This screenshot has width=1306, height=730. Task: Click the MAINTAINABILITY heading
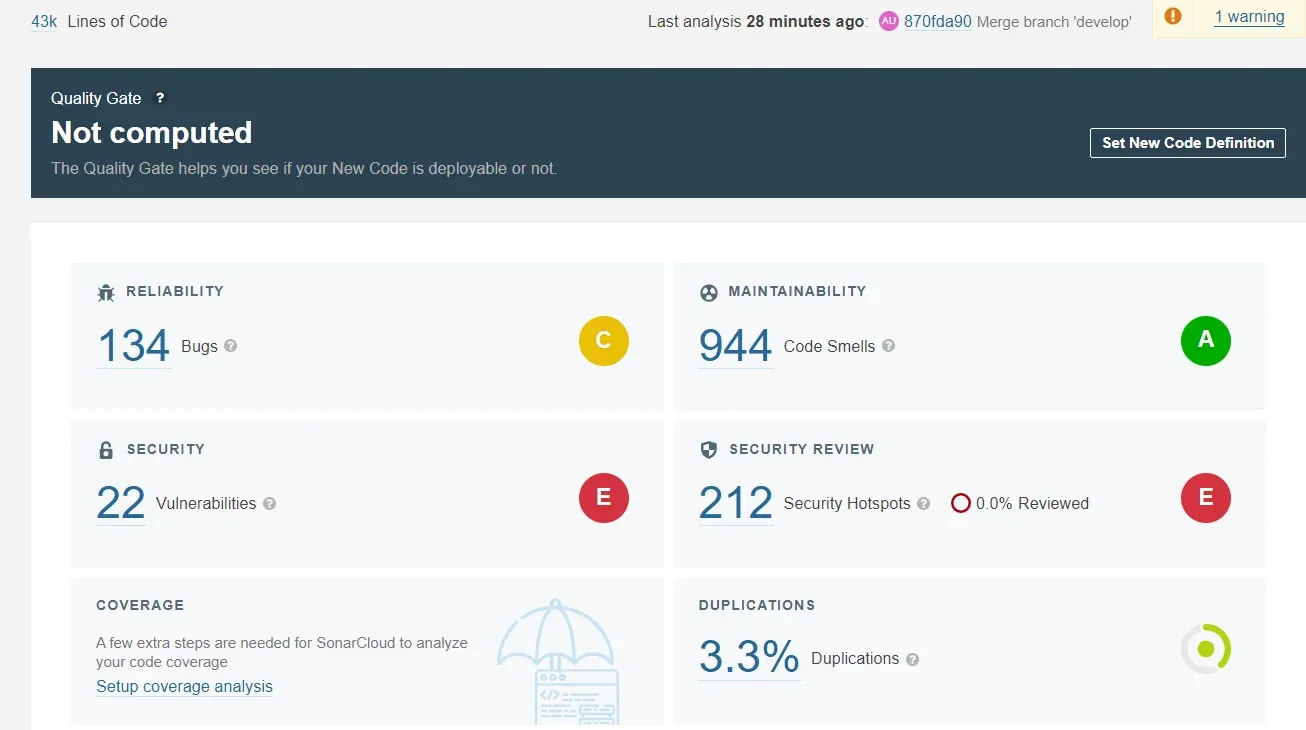pos(797,292)
